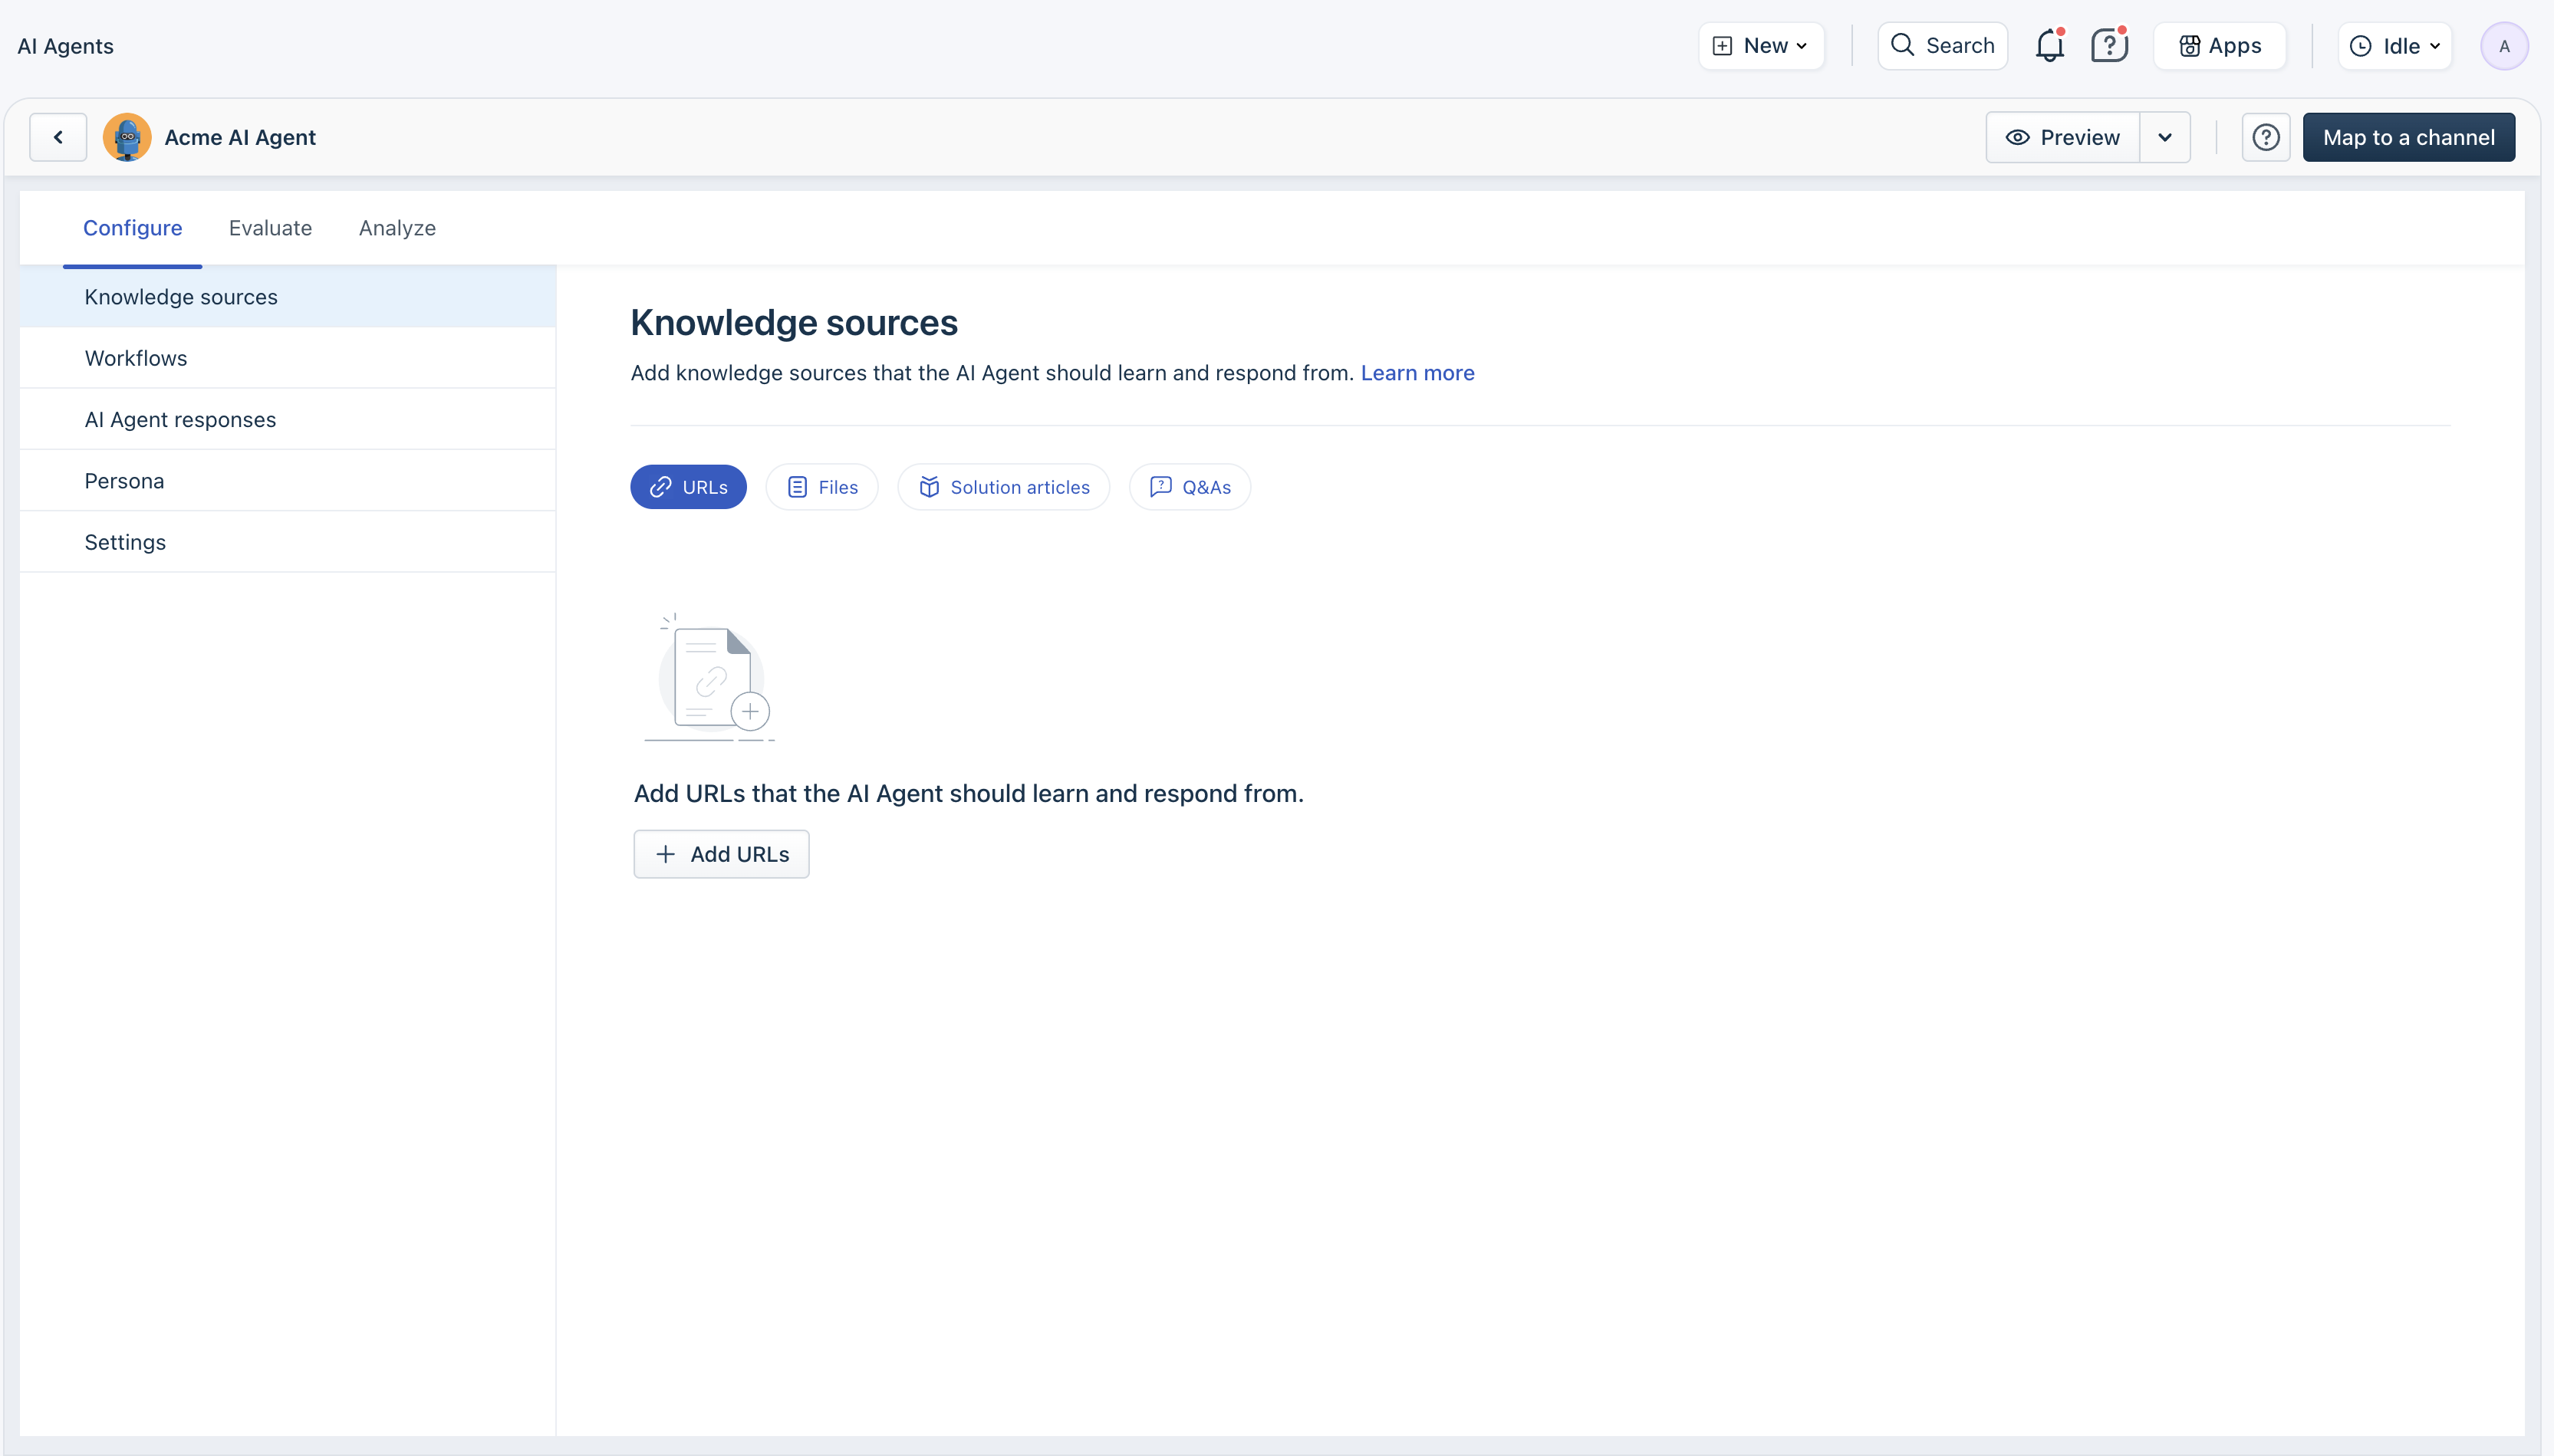
Task: Open the Idle status dropdown
Action: (x=2394, y=46)
